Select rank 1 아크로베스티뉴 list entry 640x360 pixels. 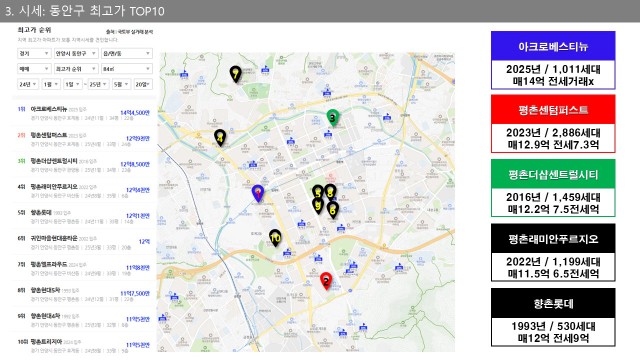[x=84, y=113]
